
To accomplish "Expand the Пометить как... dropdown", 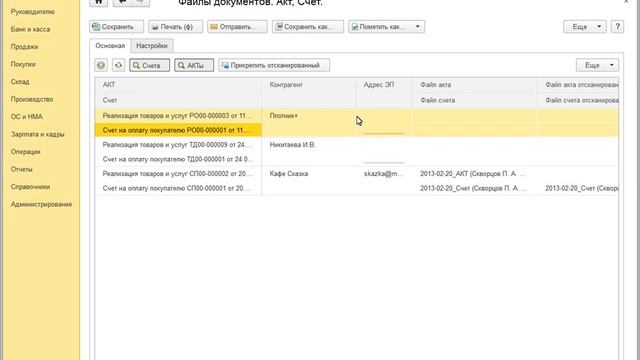I will (386, 27).
